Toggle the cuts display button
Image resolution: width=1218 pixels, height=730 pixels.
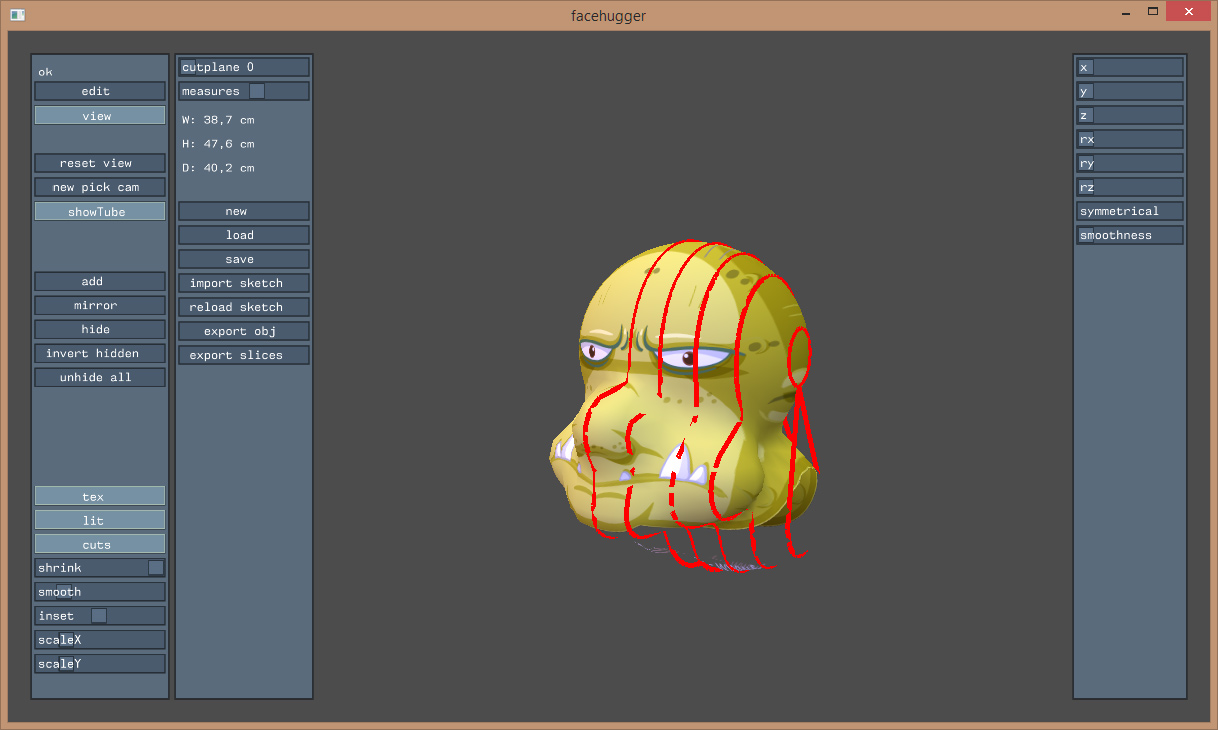(99, 544)
